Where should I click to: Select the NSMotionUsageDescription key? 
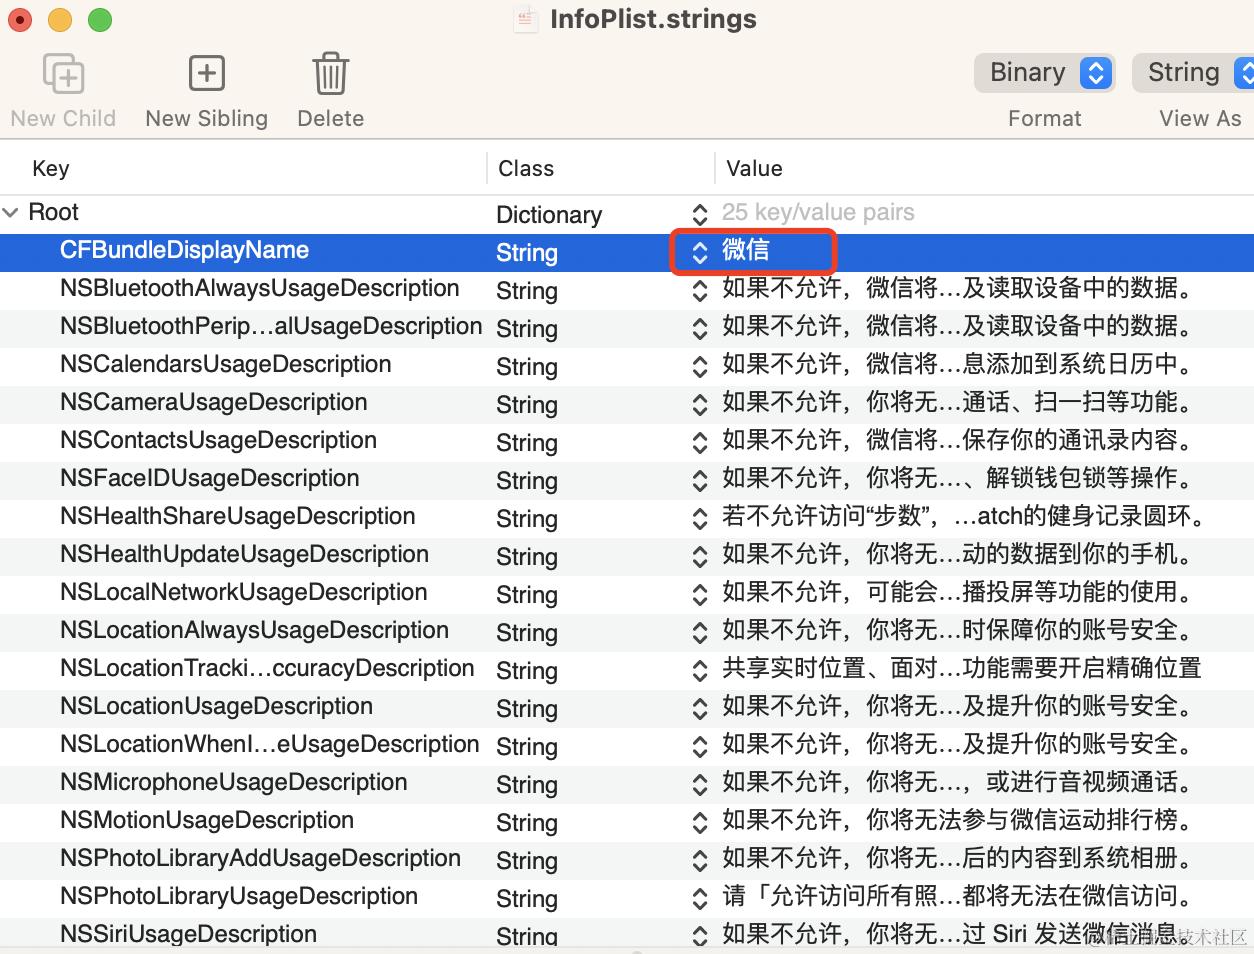click(x=207, y=820)
